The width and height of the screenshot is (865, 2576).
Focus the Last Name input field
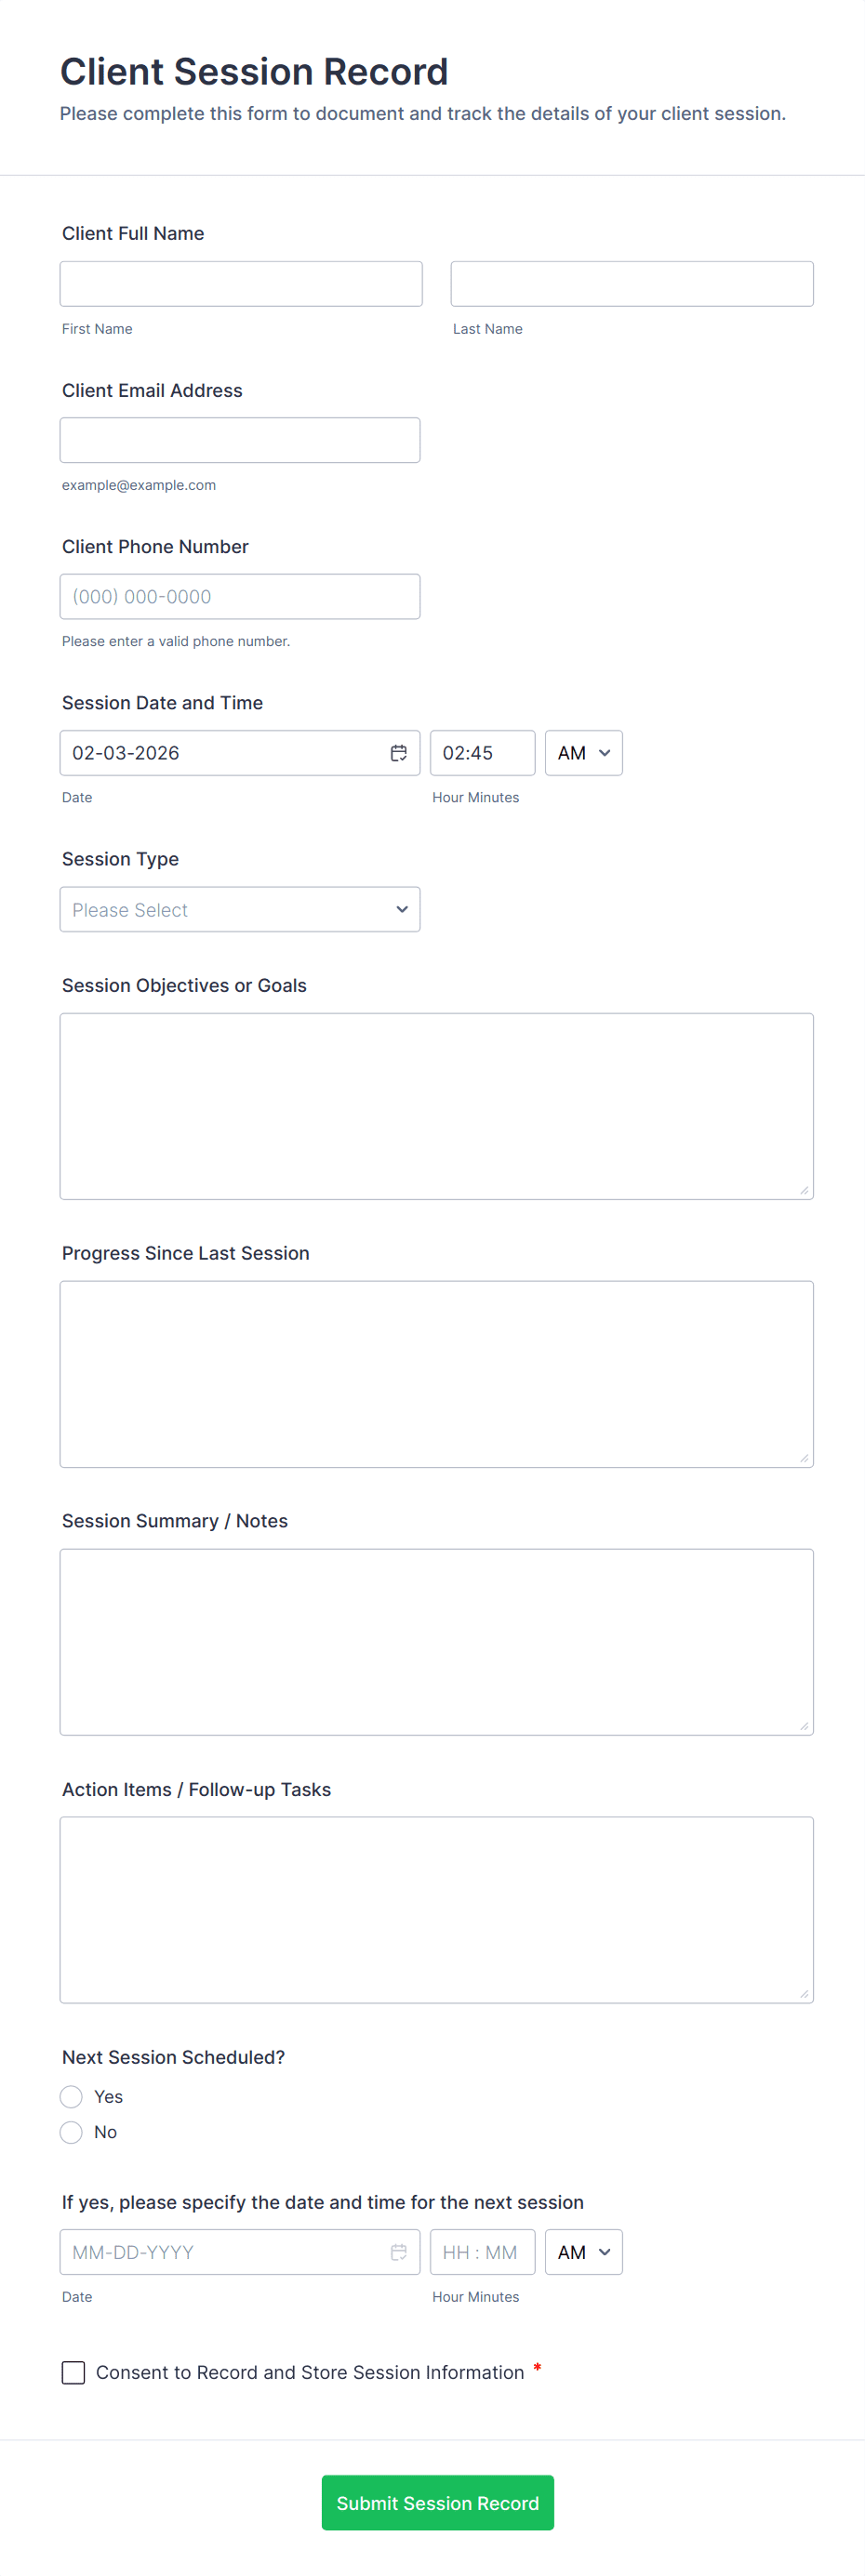tap(632, 284)
